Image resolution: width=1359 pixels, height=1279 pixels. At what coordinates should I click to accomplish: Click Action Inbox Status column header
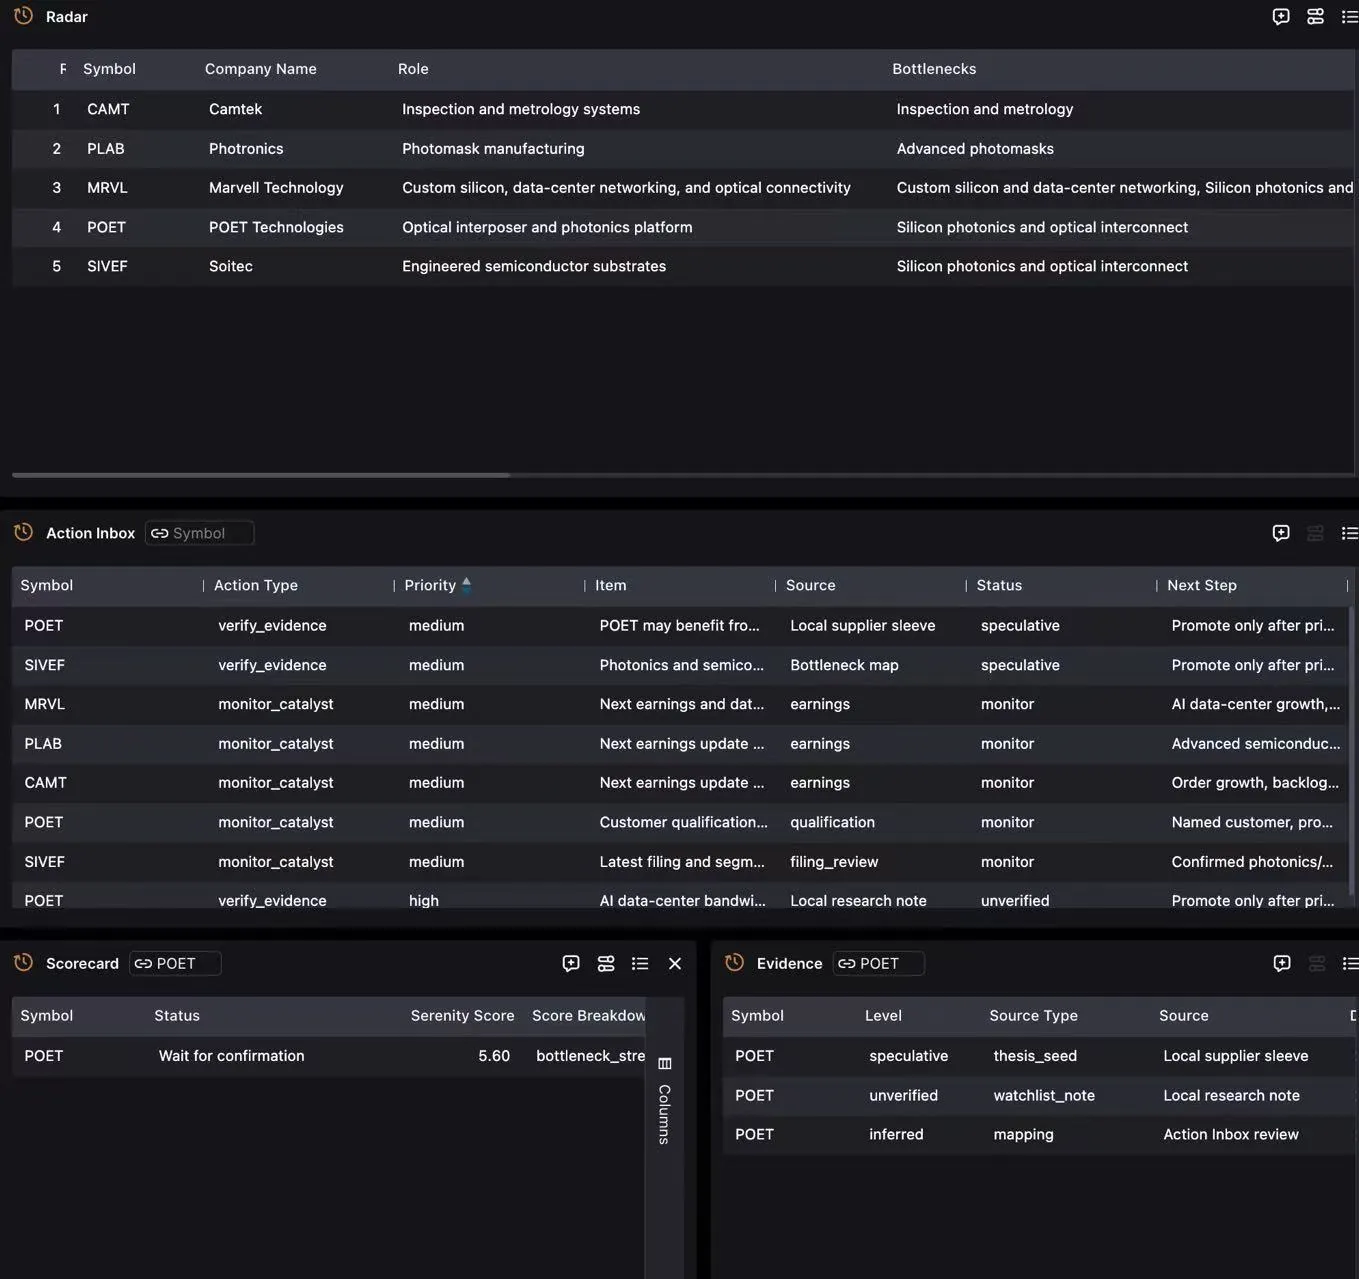pos(999,585)
